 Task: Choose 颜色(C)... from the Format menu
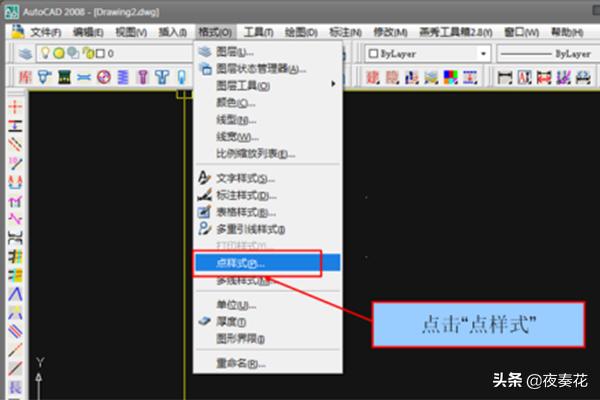[x=268, y=103]
